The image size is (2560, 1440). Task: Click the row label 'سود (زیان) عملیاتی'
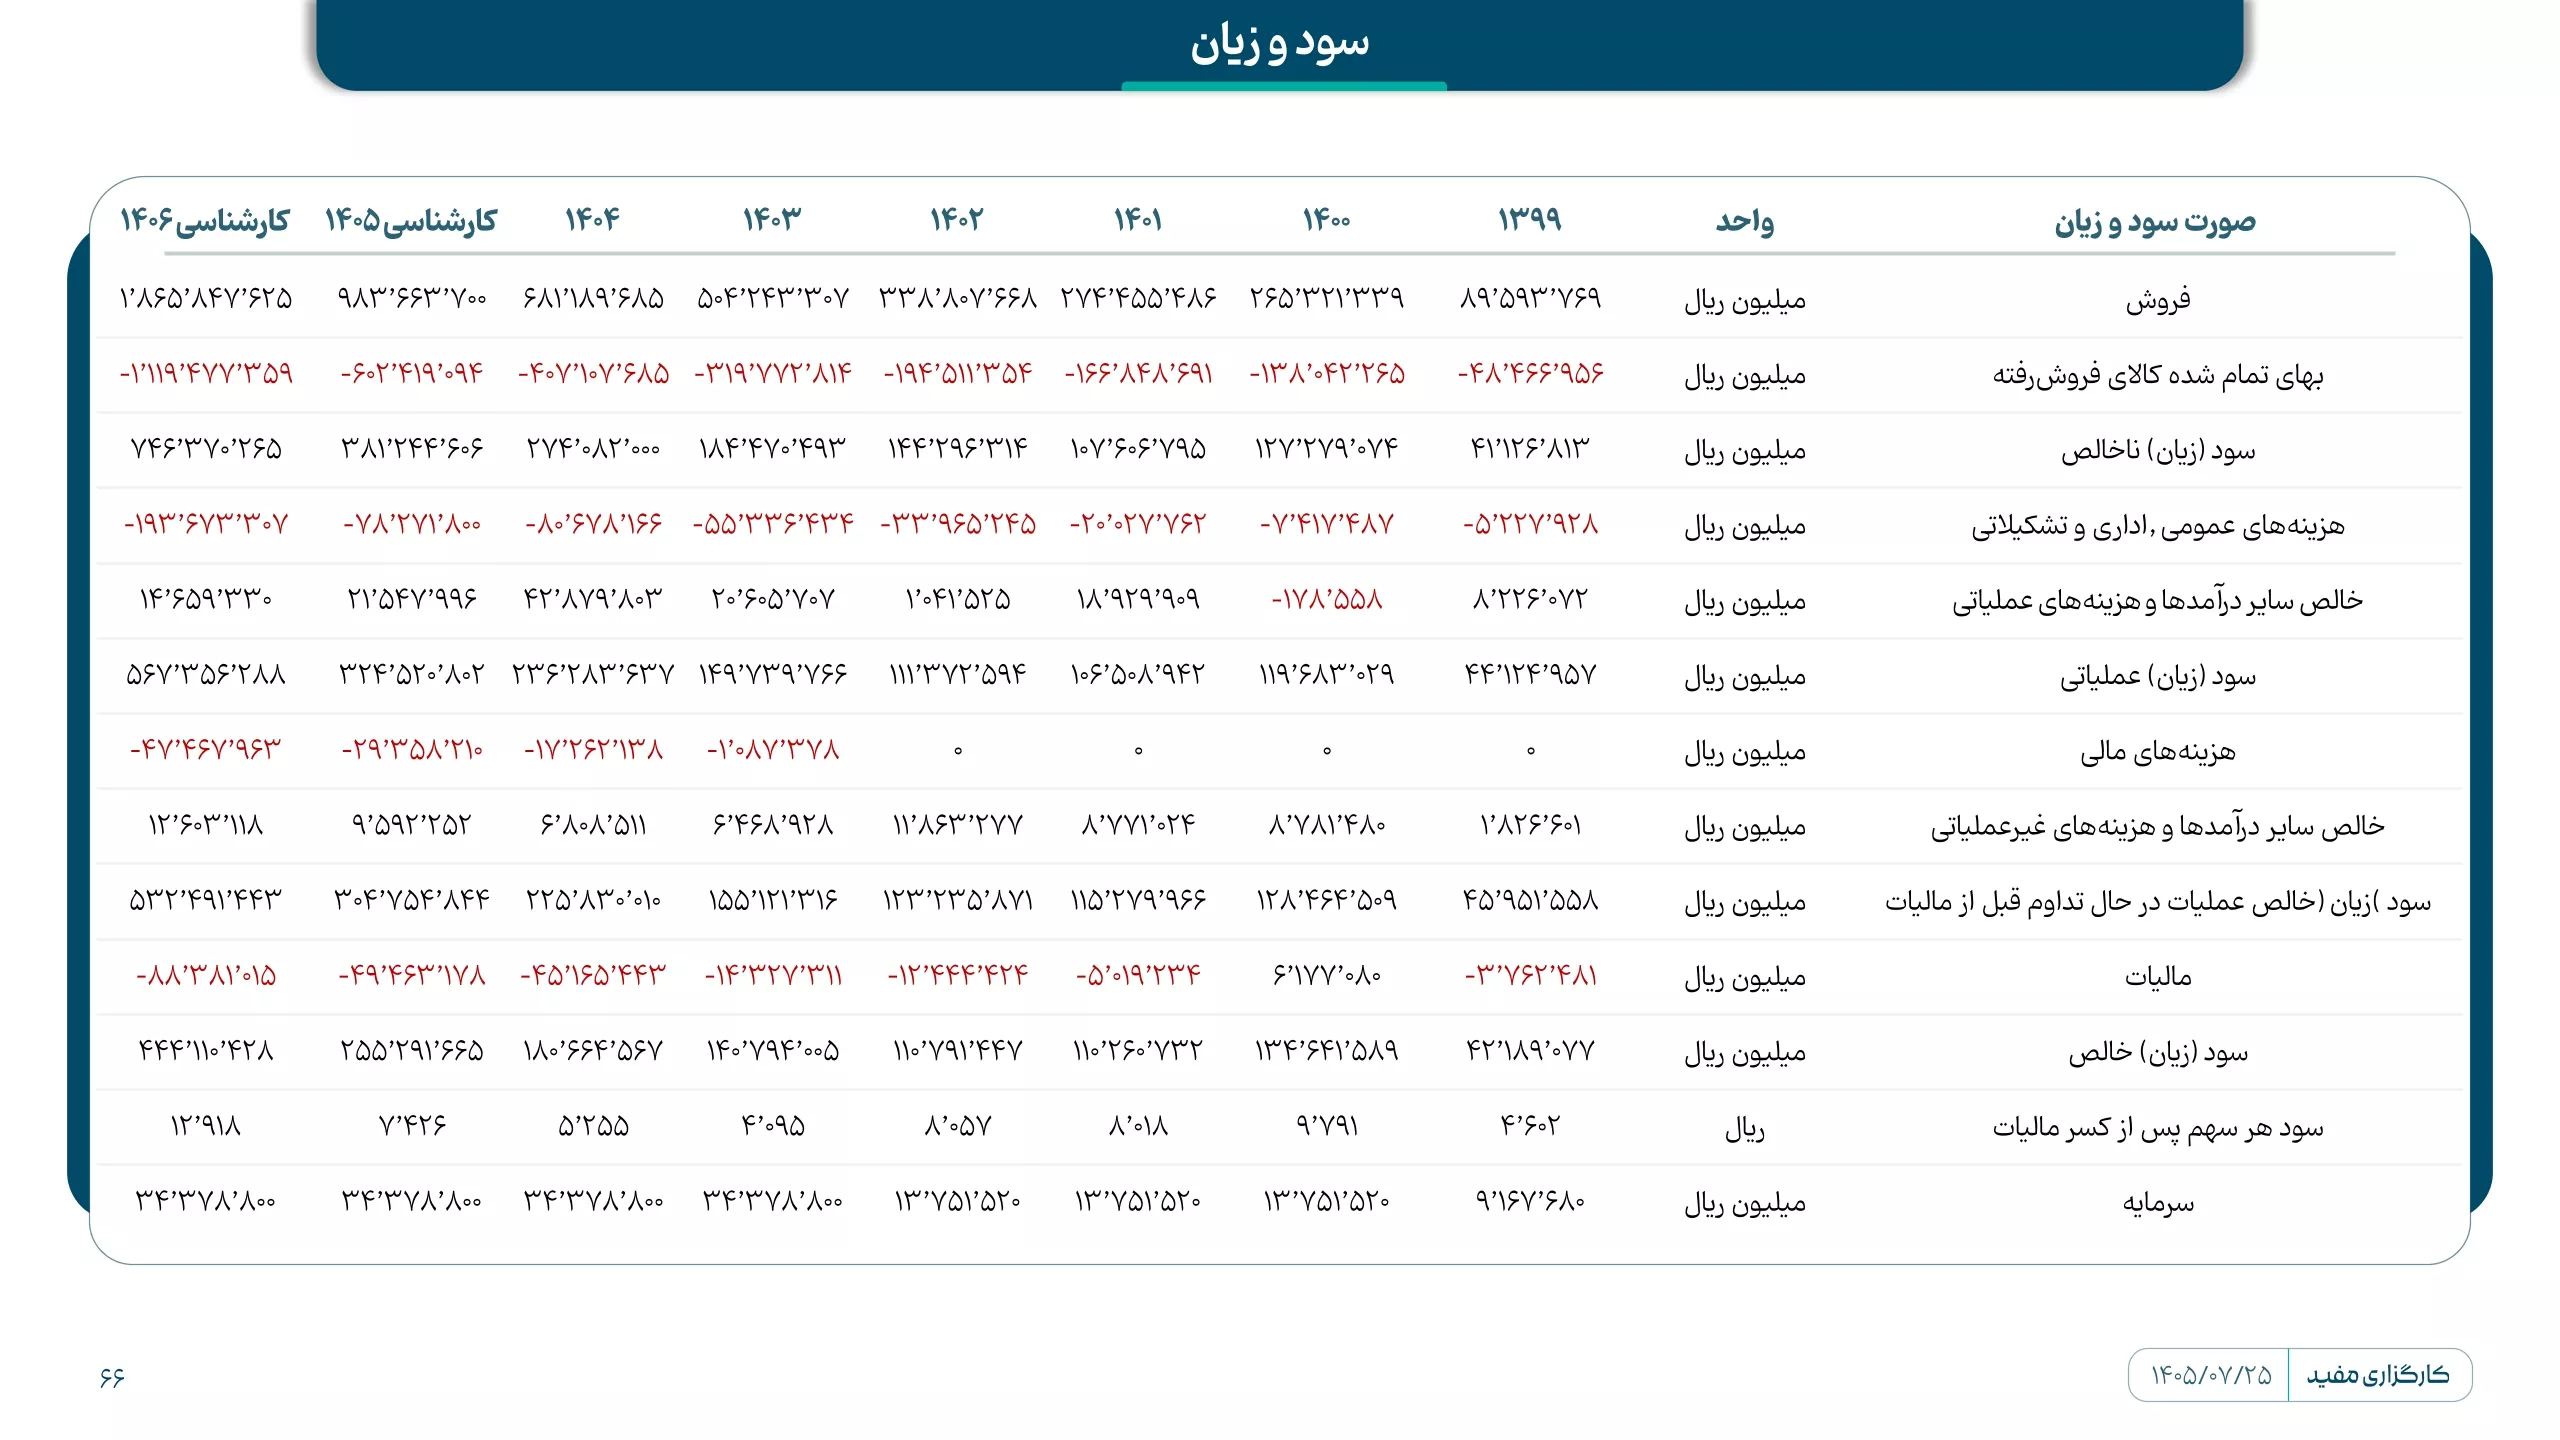(2157, 677)
